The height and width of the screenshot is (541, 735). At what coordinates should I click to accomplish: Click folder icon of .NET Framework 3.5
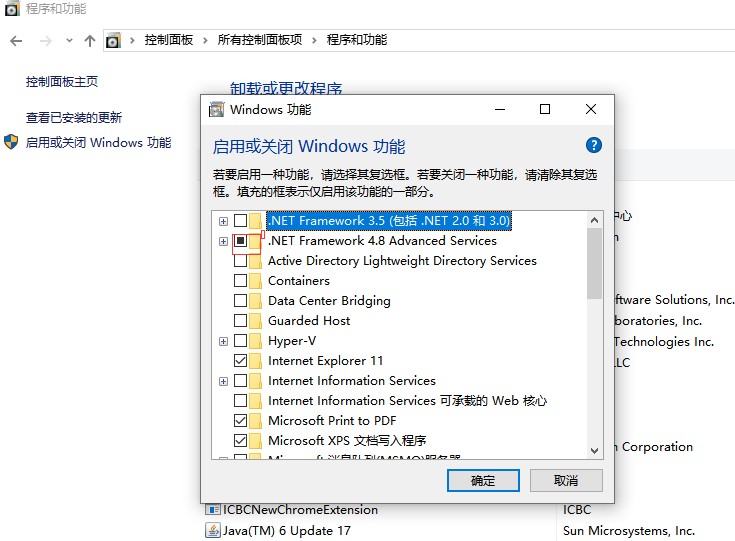[255, 220]
